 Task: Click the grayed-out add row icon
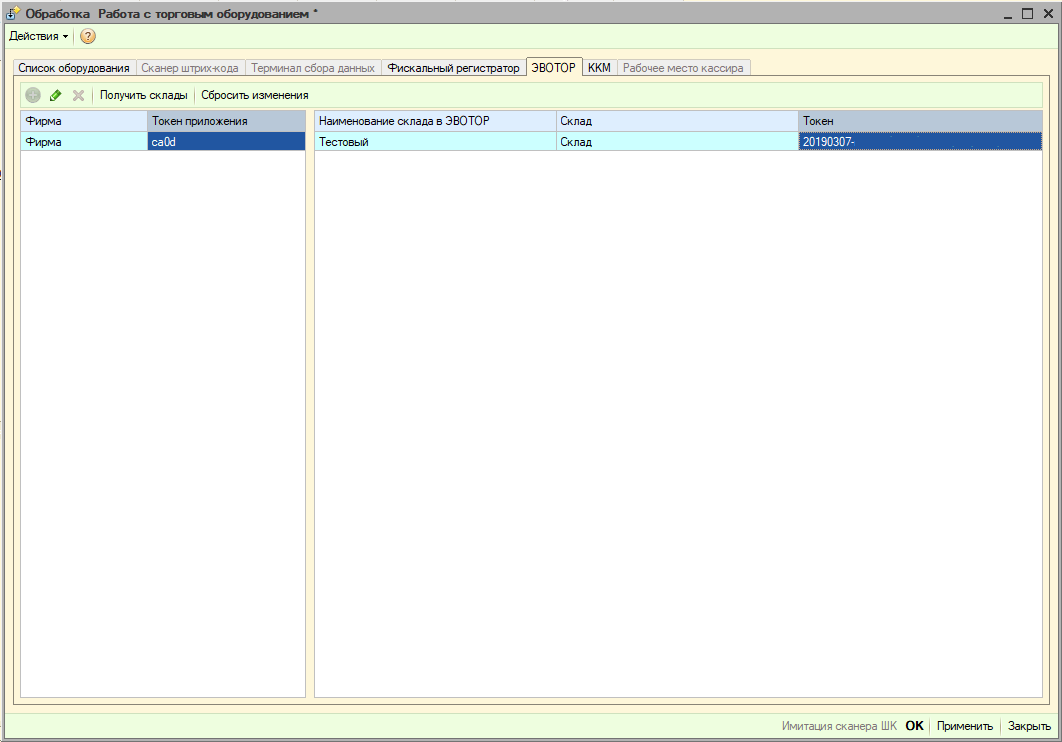tap(33, 95)
